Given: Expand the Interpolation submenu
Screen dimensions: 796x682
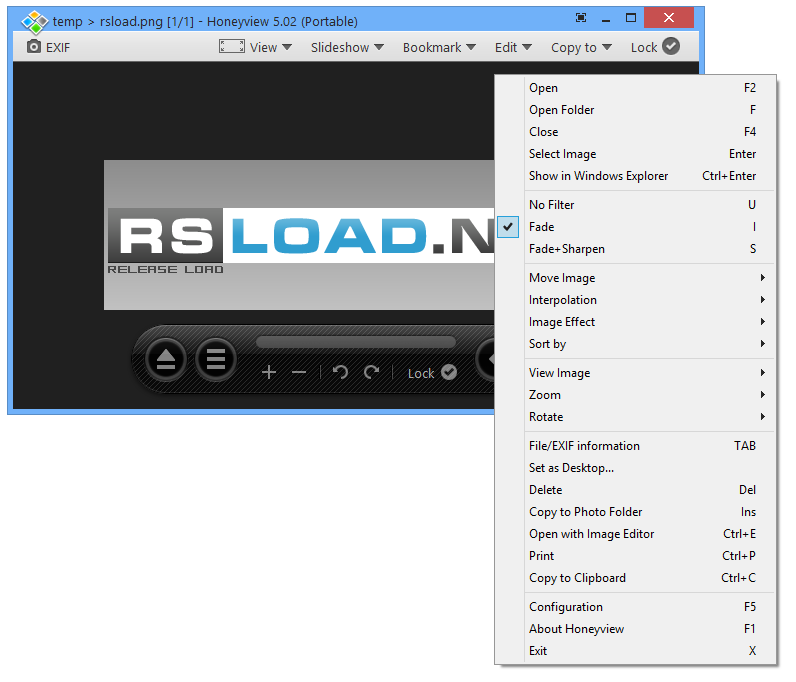Looking at the screenshot, I should 636,300.
